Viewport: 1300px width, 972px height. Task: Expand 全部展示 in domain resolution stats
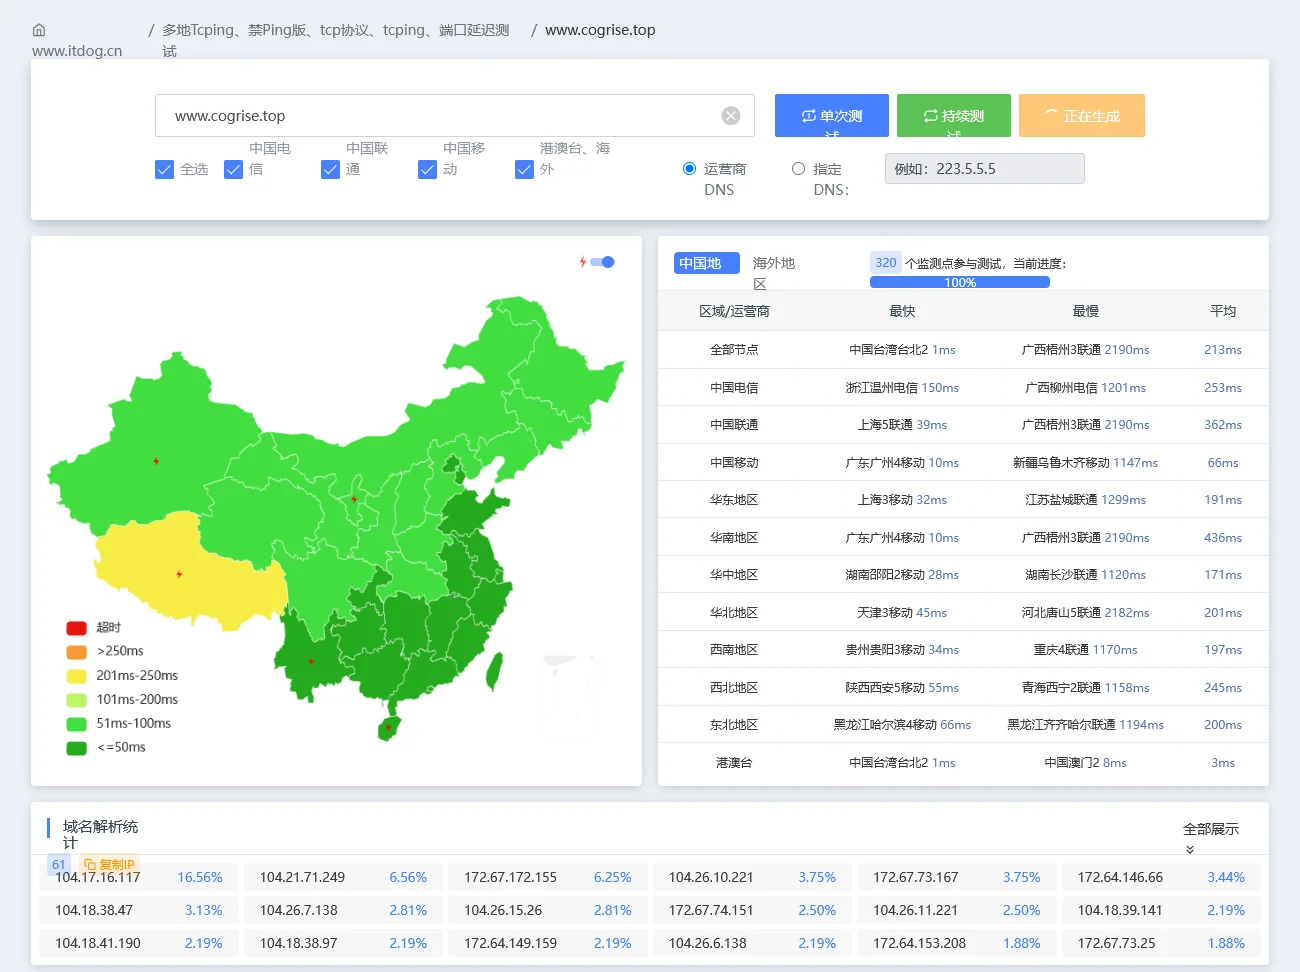(1210, 837)
